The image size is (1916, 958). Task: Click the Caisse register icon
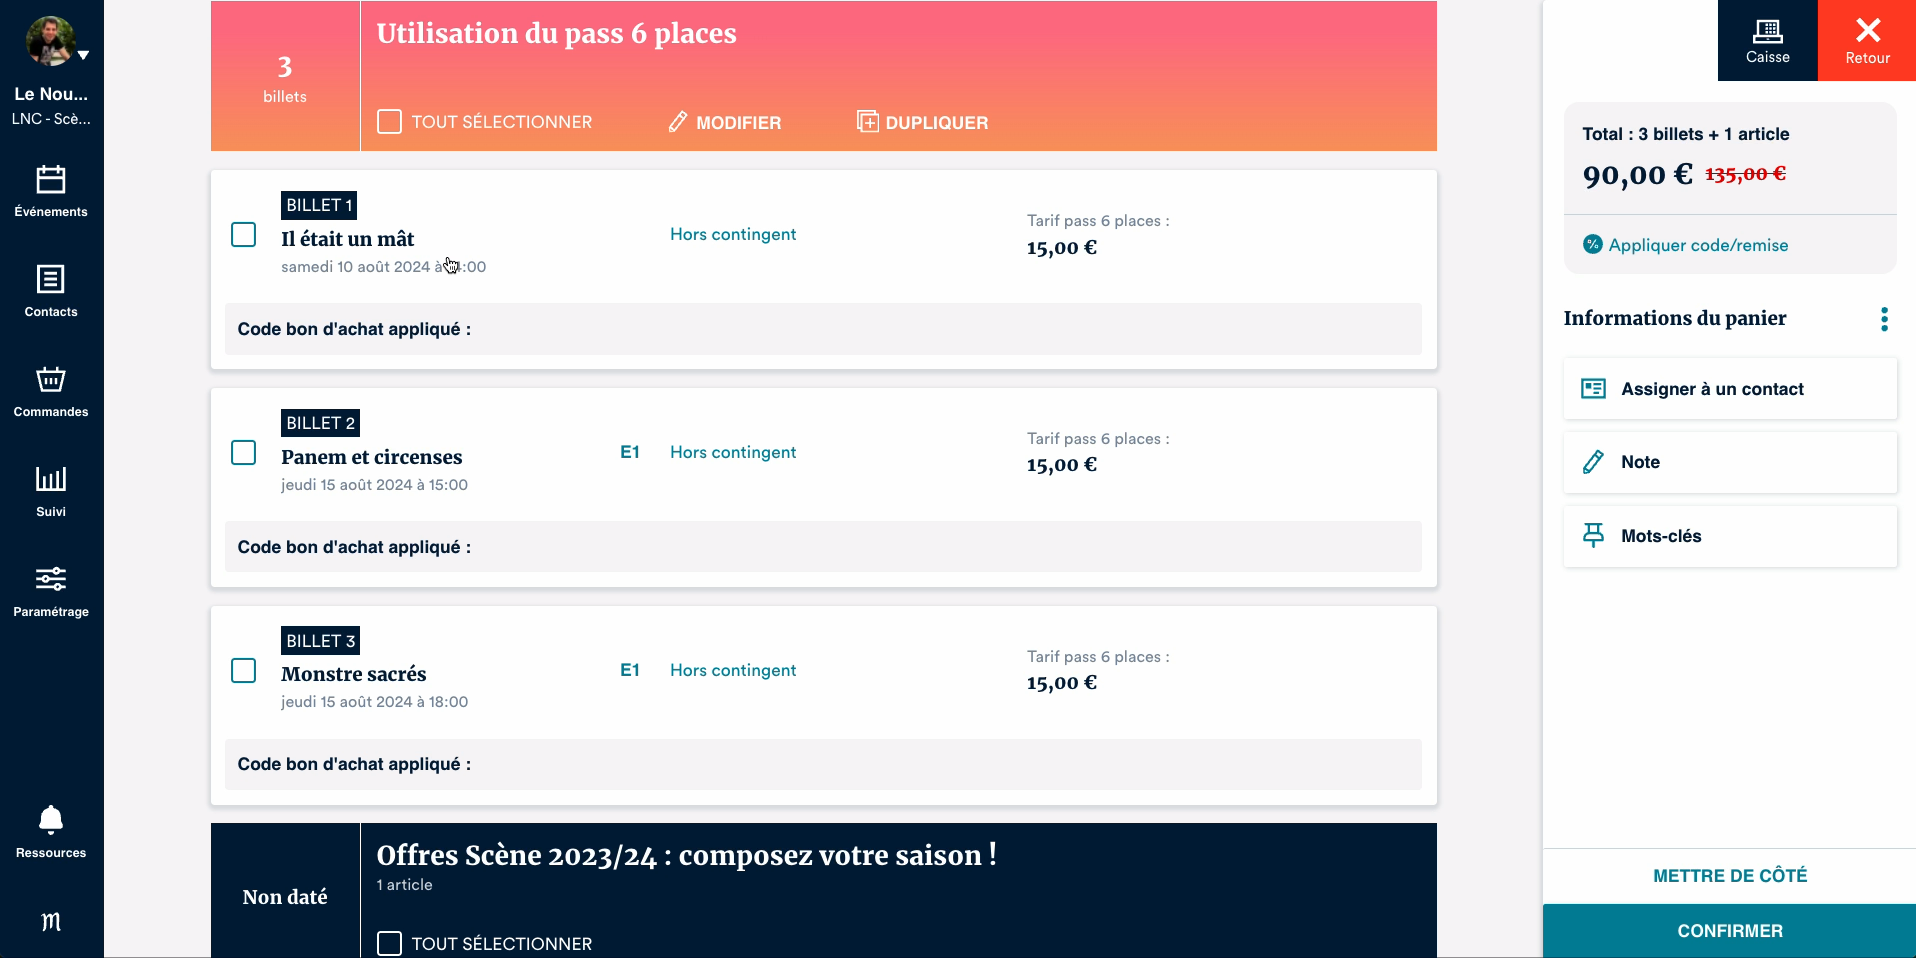pos(1767,32)
